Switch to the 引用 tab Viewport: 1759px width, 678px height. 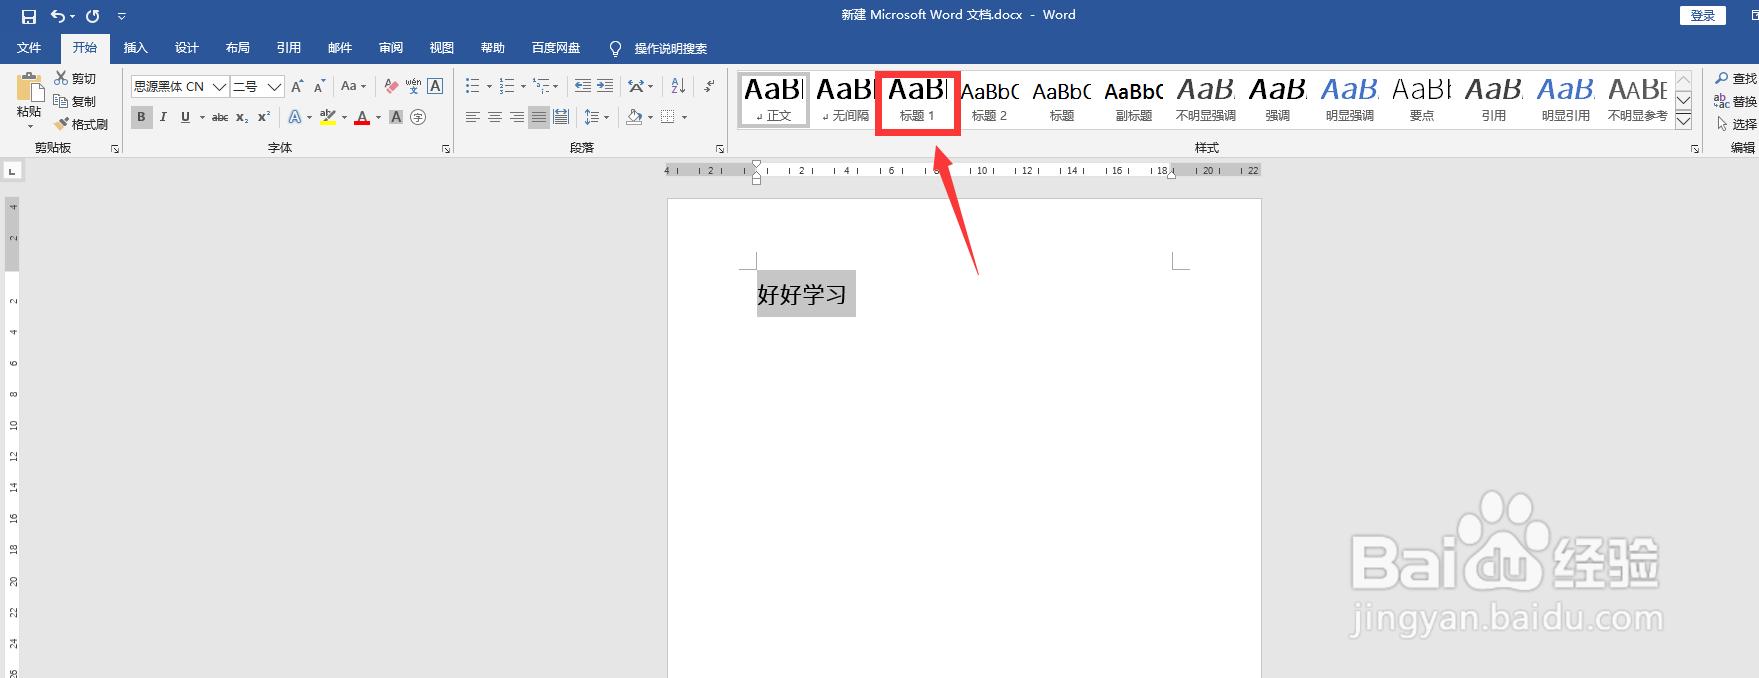288,48
